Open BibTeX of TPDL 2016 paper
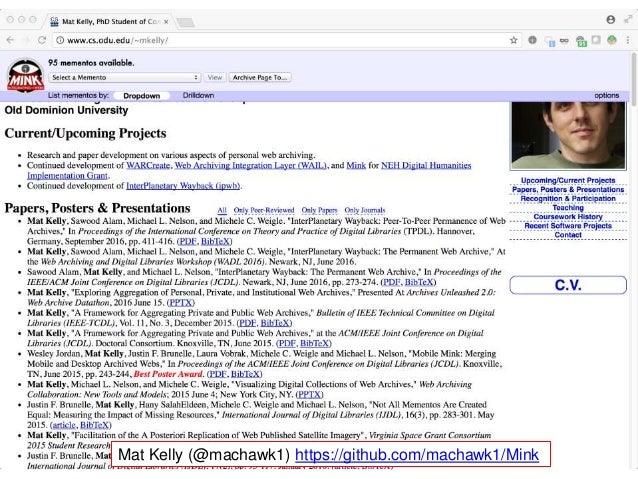The image size is (638, 479). tap(215, 241)
